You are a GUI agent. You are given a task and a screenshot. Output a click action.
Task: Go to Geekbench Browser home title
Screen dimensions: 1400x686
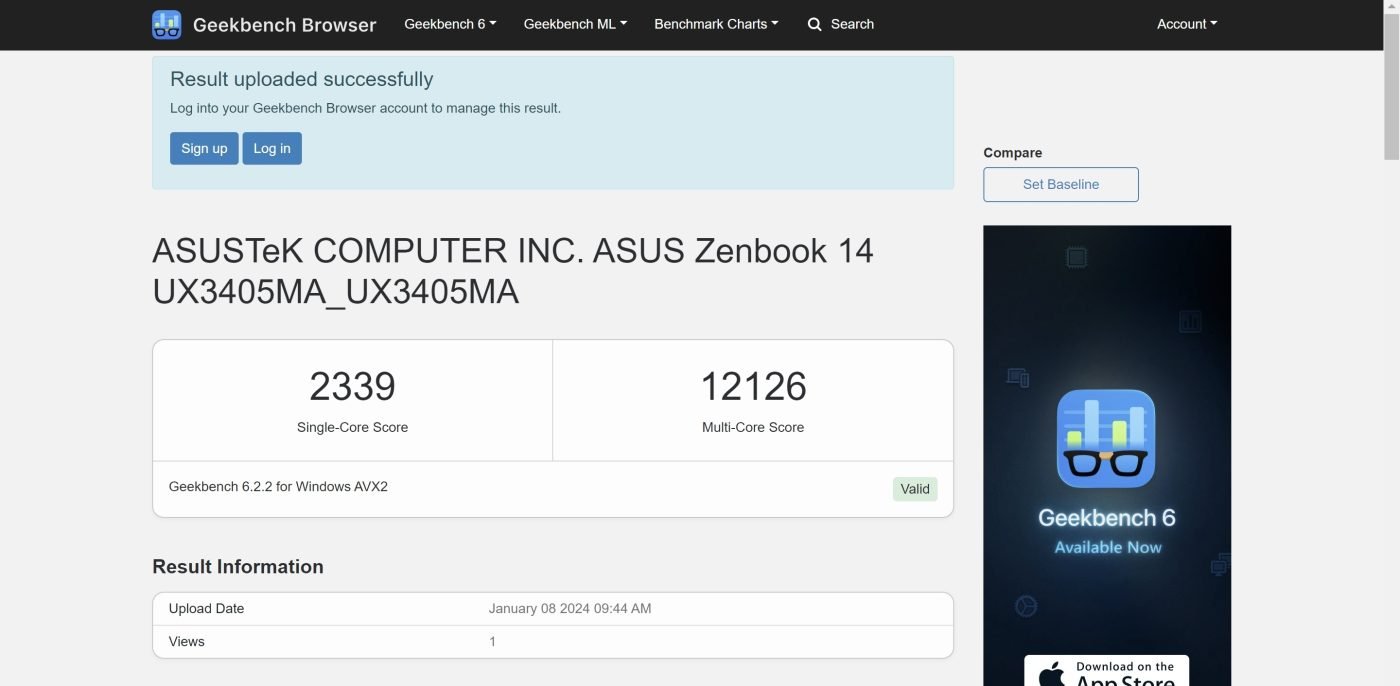tap(284, 25)
